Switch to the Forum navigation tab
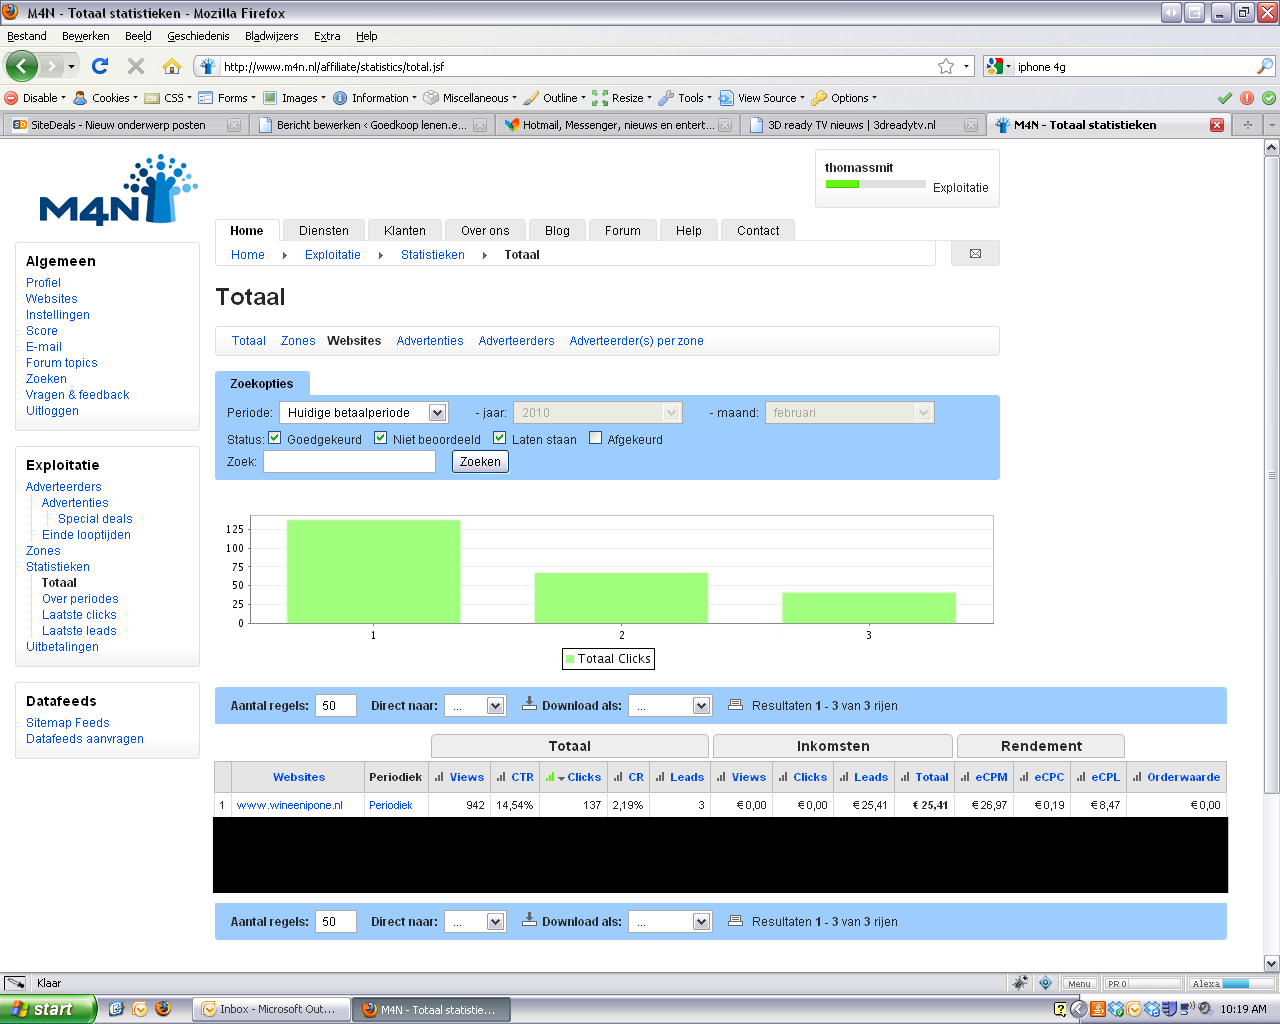The height and width of the screenshot is (1024, 1280). point(622,230)
